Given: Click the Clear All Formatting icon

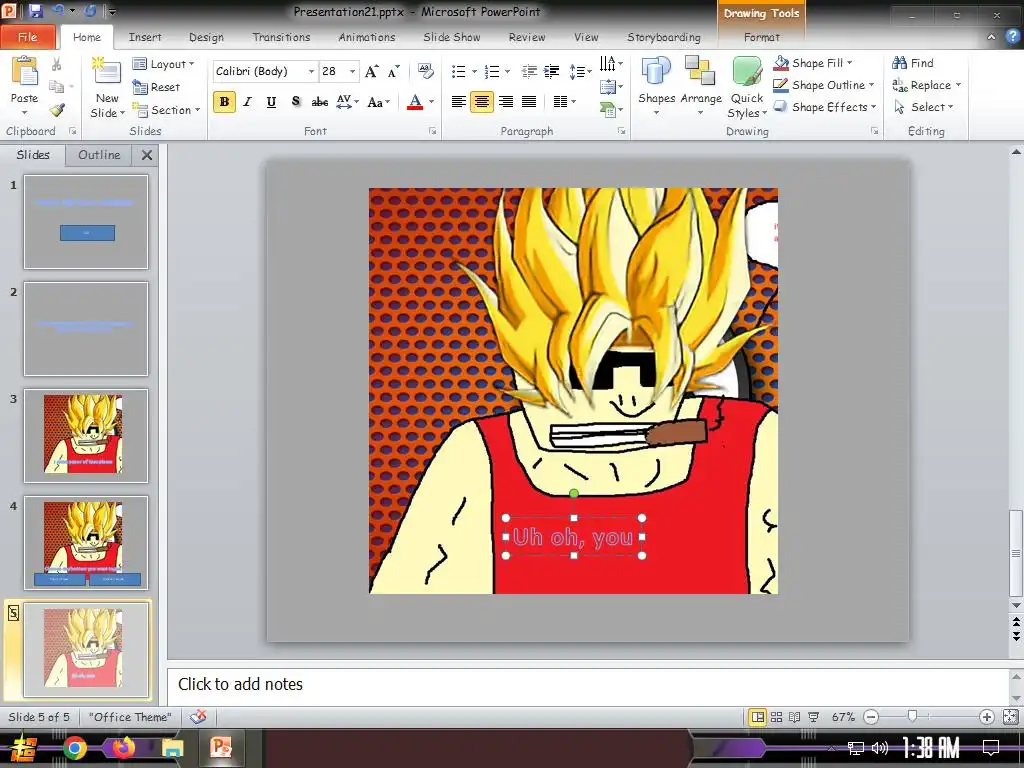Looking at the screenshot, I should pos(426,71).
